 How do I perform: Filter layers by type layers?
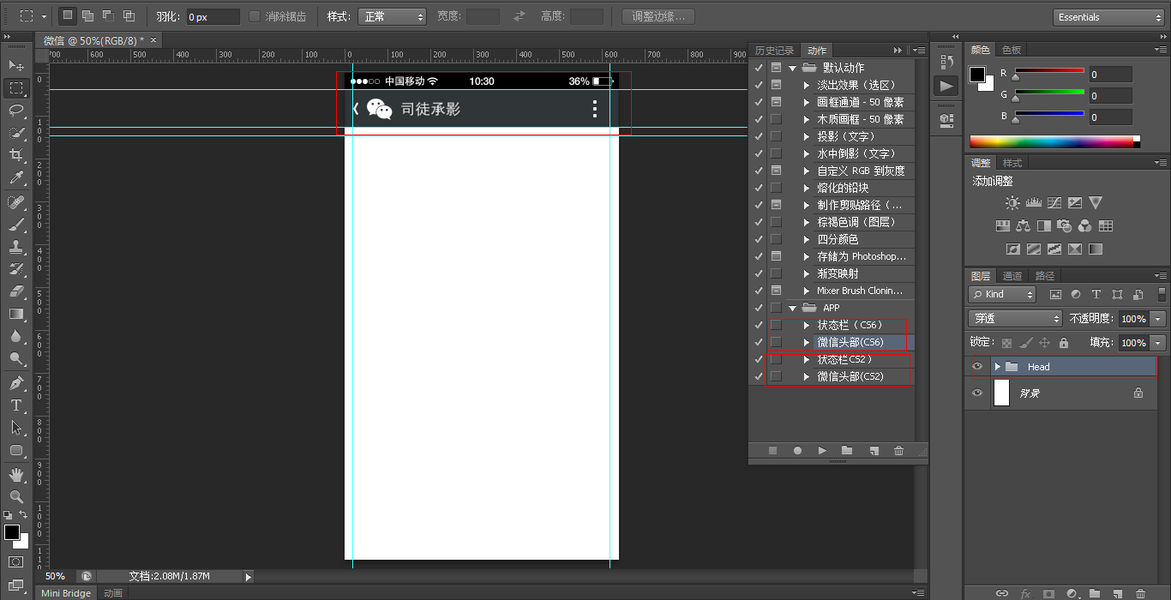pyautogui.click(x=1096, y=294)
